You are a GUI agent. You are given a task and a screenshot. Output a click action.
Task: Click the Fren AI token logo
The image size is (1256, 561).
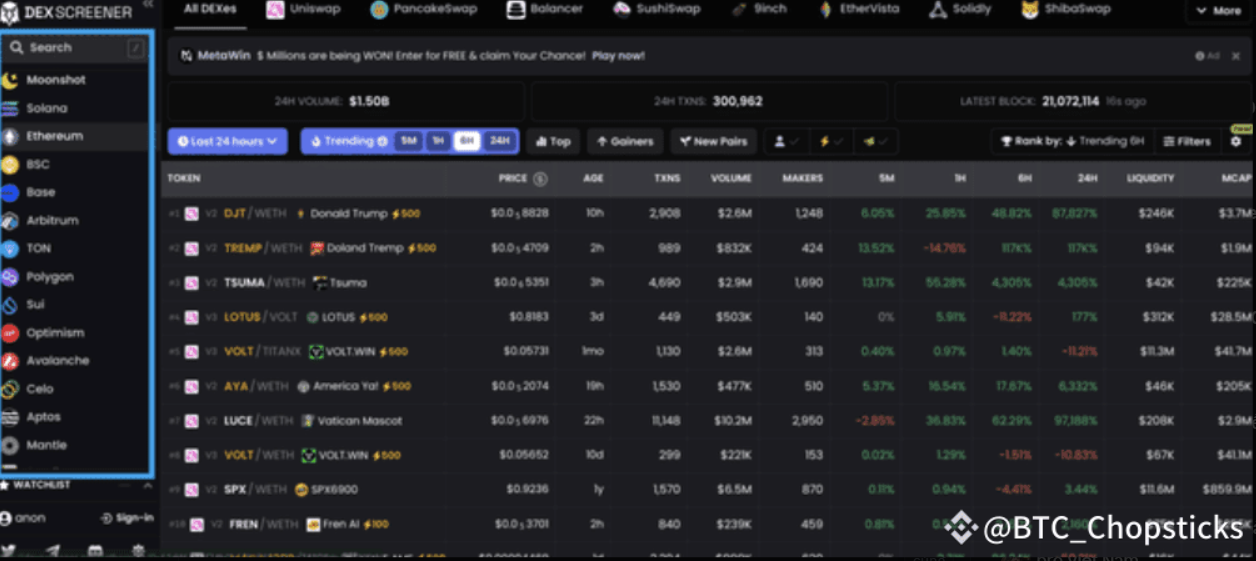(313, 524)
